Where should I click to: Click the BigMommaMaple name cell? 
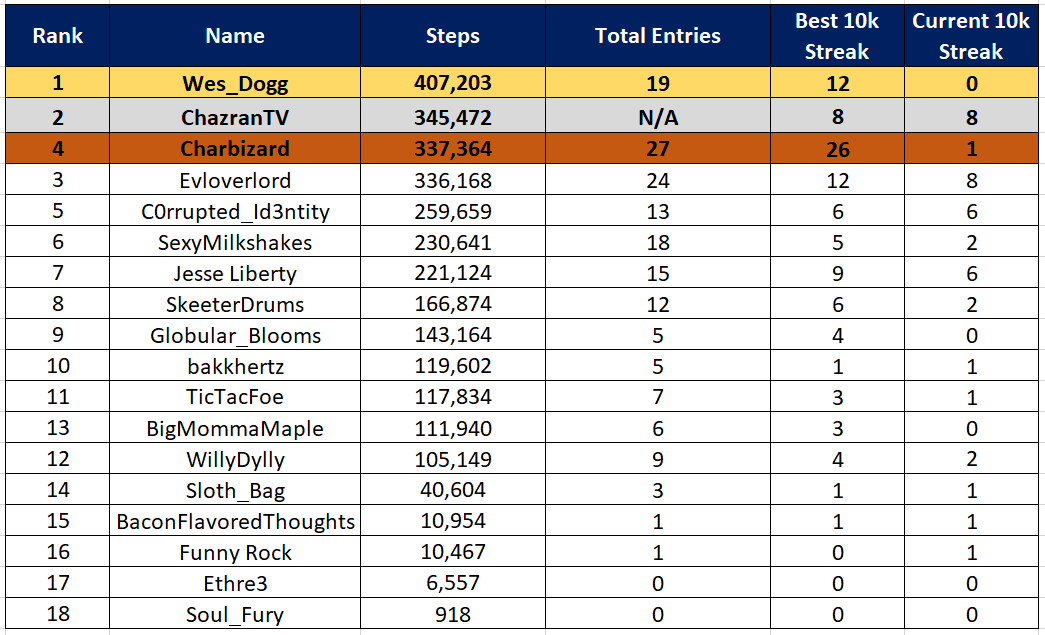235,428
